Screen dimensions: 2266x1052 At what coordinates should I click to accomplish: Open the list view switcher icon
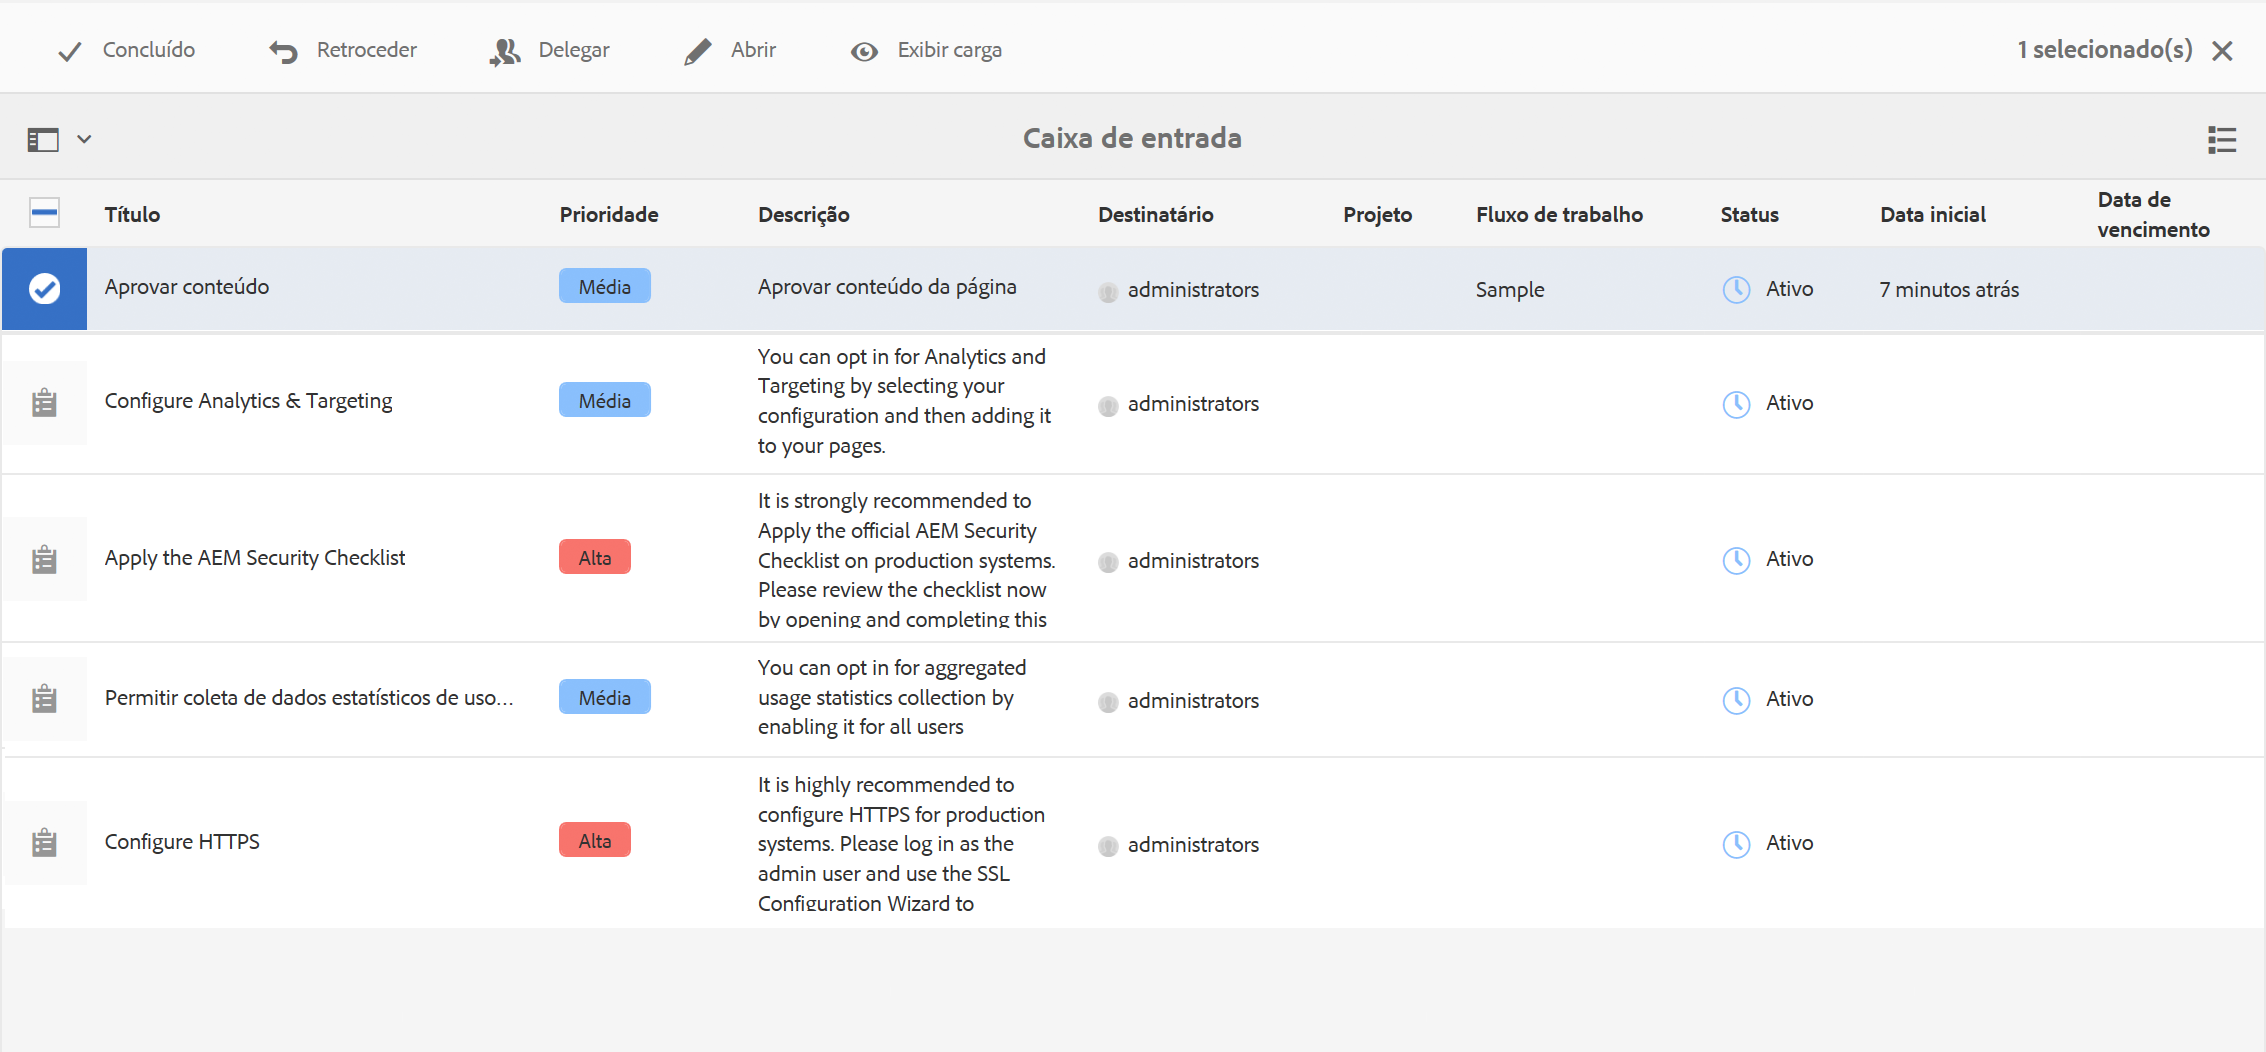coord(2221,140)
